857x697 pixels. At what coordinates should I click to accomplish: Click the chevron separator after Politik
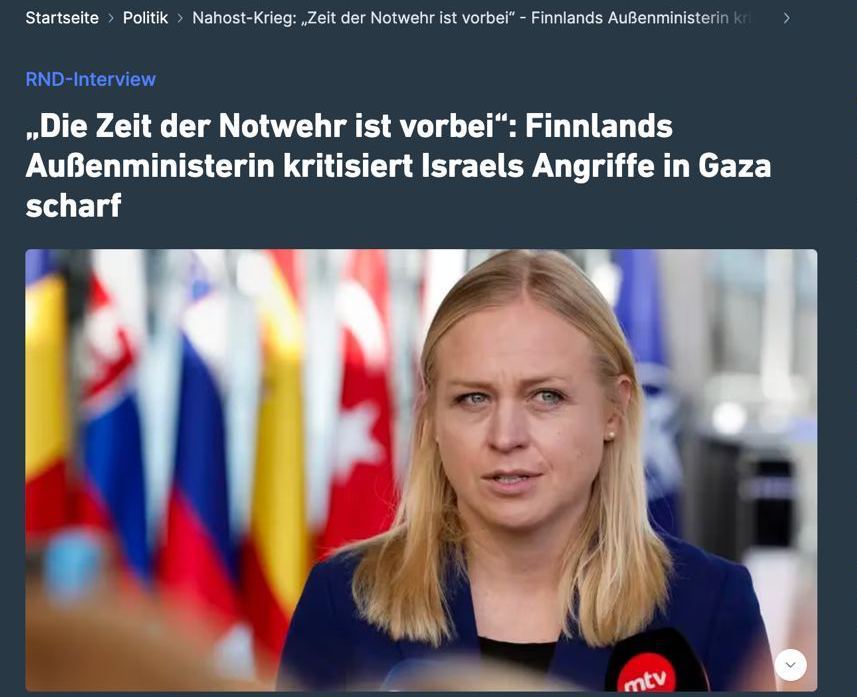tap(180, 18)
